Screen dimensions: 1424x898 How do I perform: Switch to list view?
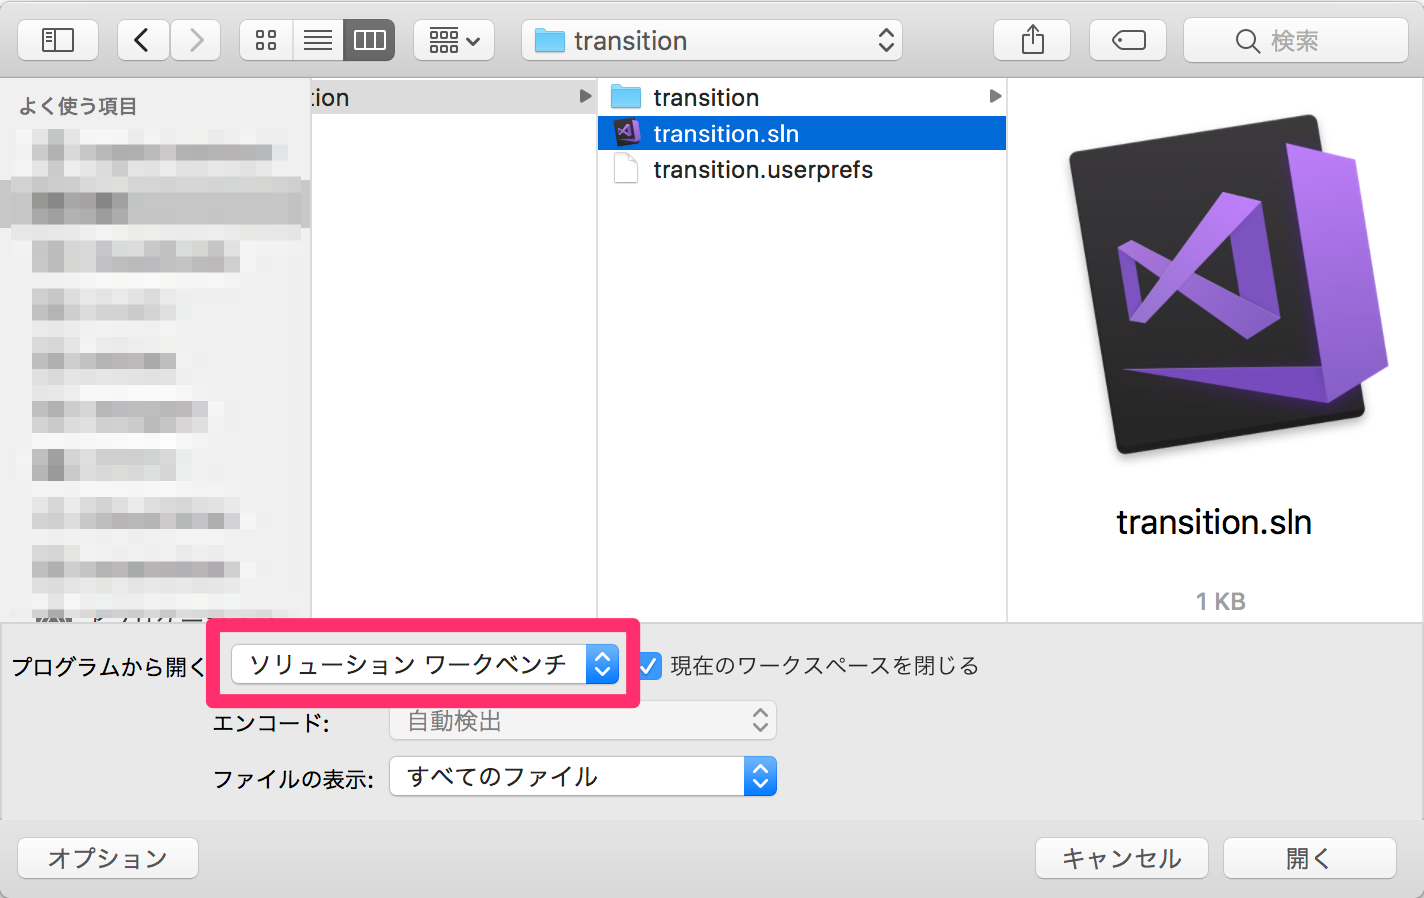pyautogui.click(x=318, y=40)
